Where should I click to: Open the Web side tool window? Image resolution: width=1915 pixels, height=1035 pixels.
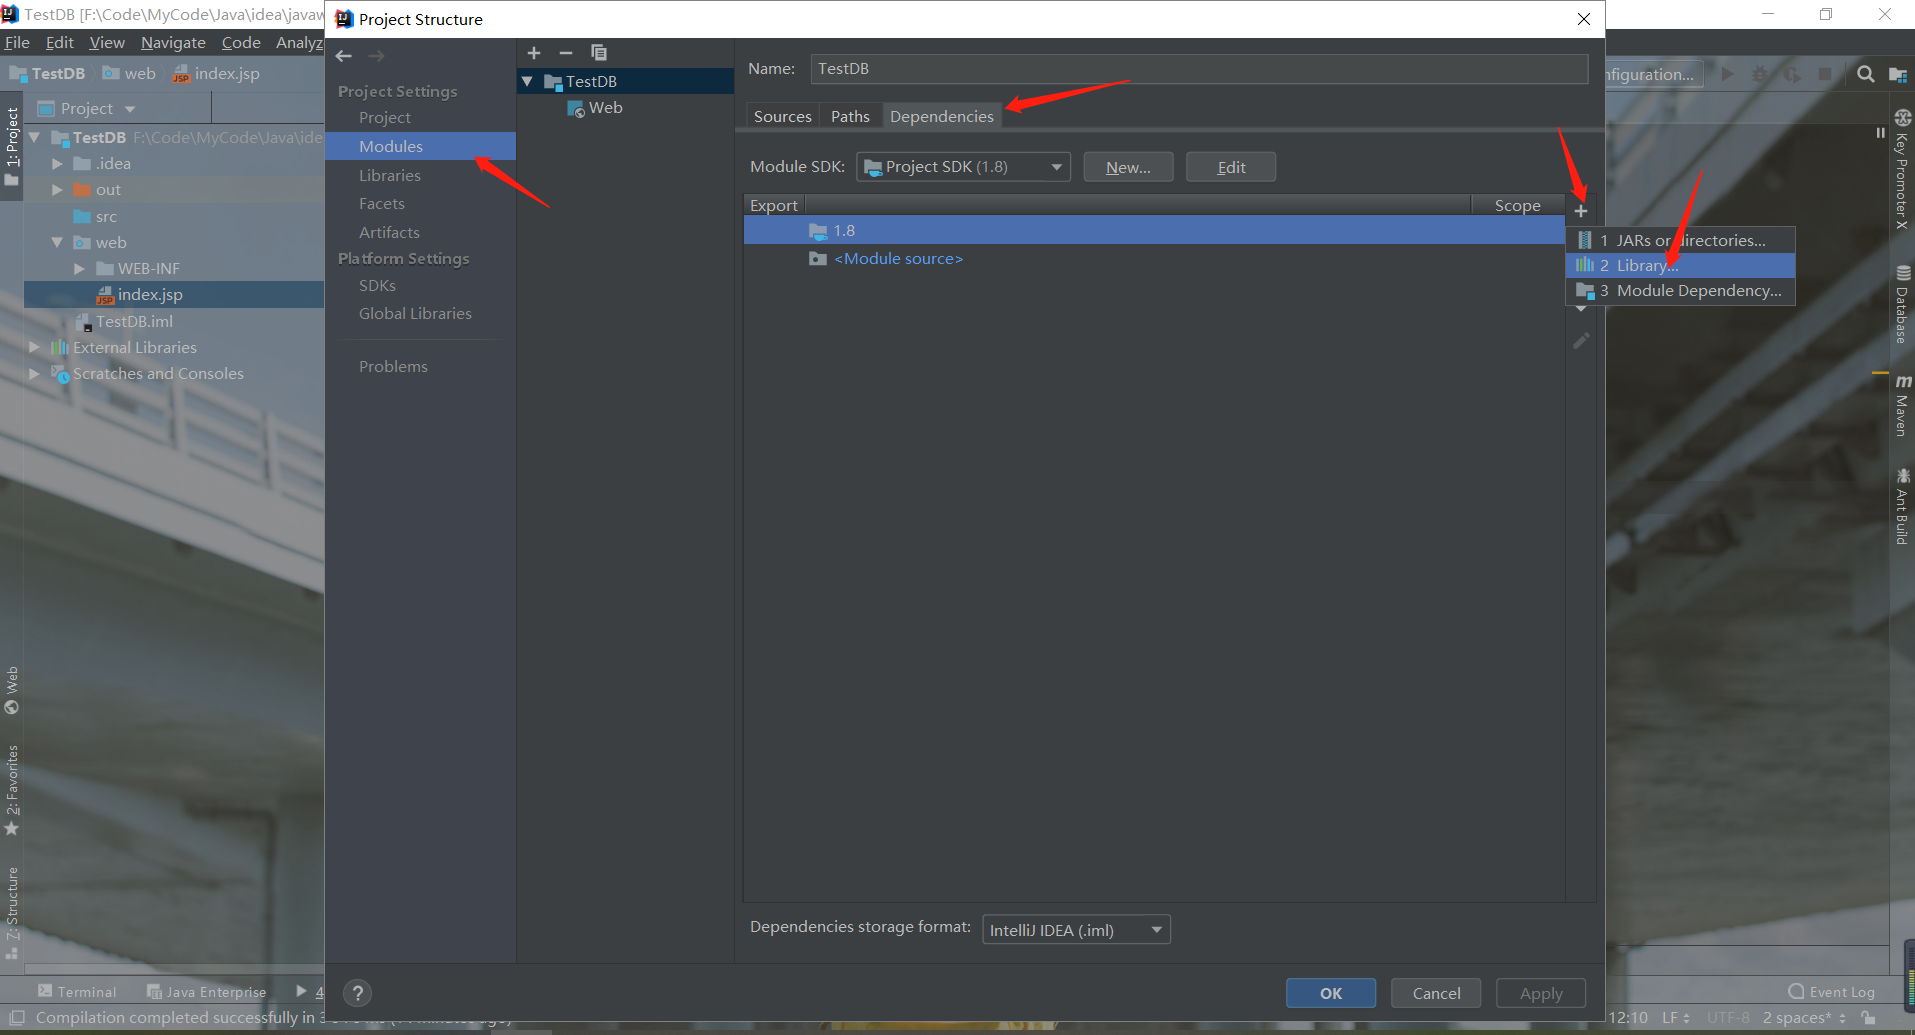(x=12, y=691)
